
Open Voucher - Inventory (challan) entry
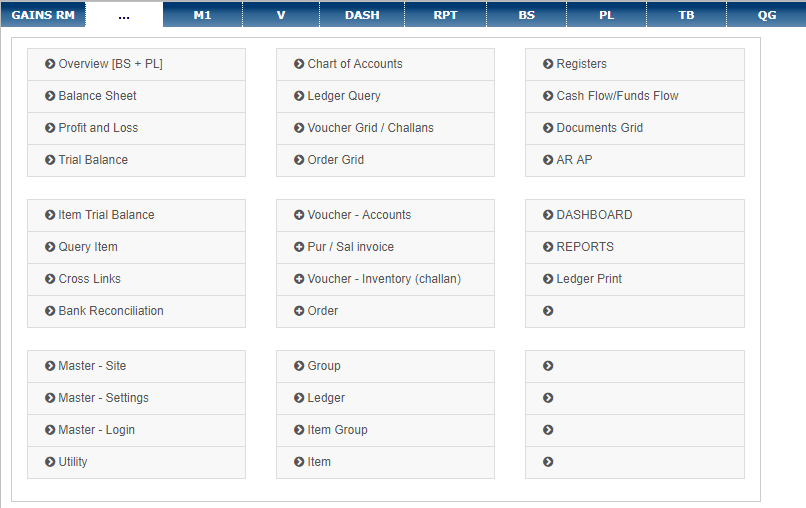[x=386, y=279]
